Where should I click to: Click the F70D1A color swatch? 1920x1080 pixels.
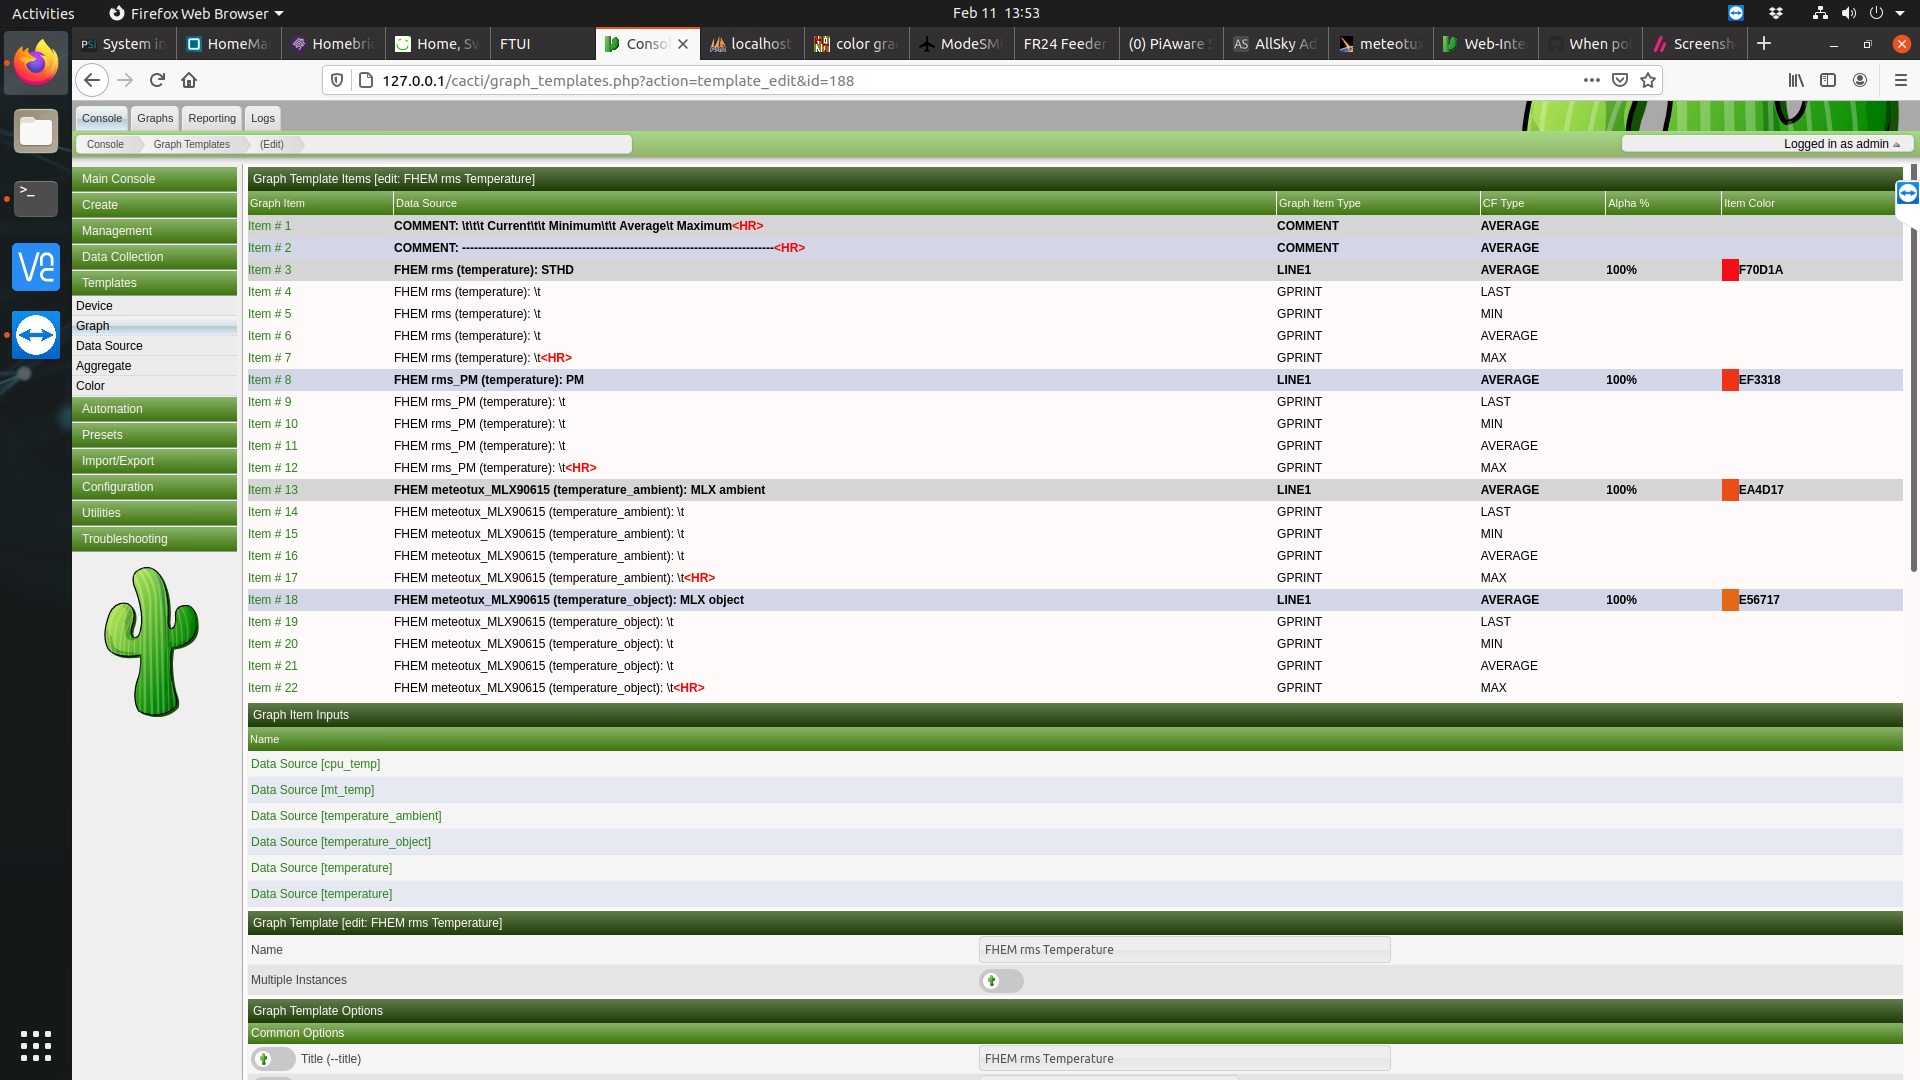click(1730, 270)
